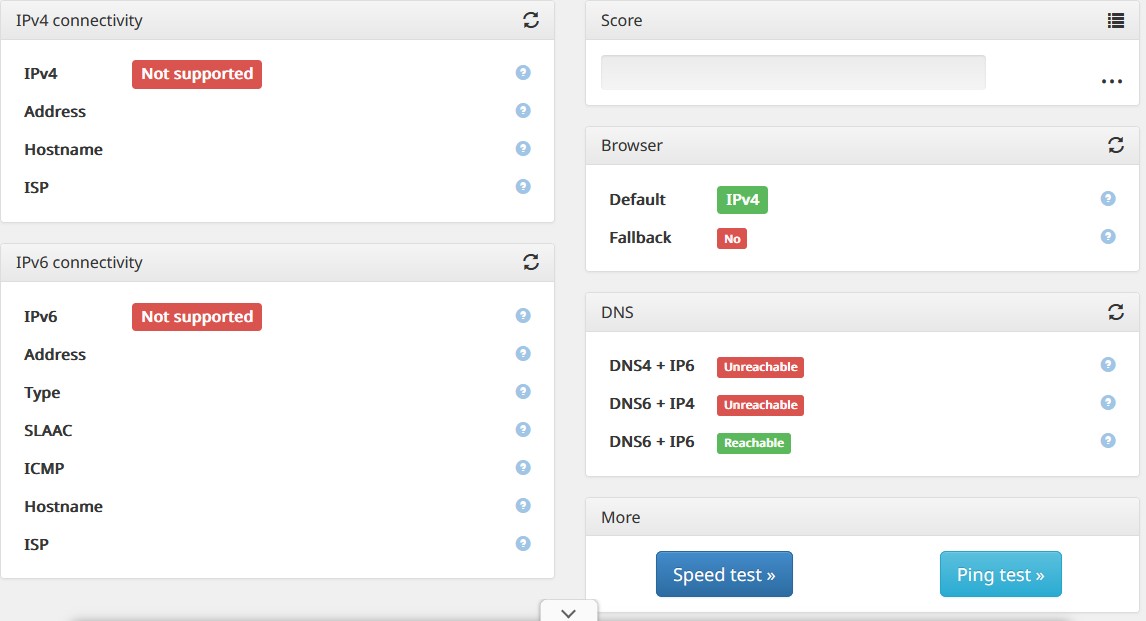The height and width of the screenshot is (621, 1146).
Task: Open the Score list icon
Action: coord(1116,20)
